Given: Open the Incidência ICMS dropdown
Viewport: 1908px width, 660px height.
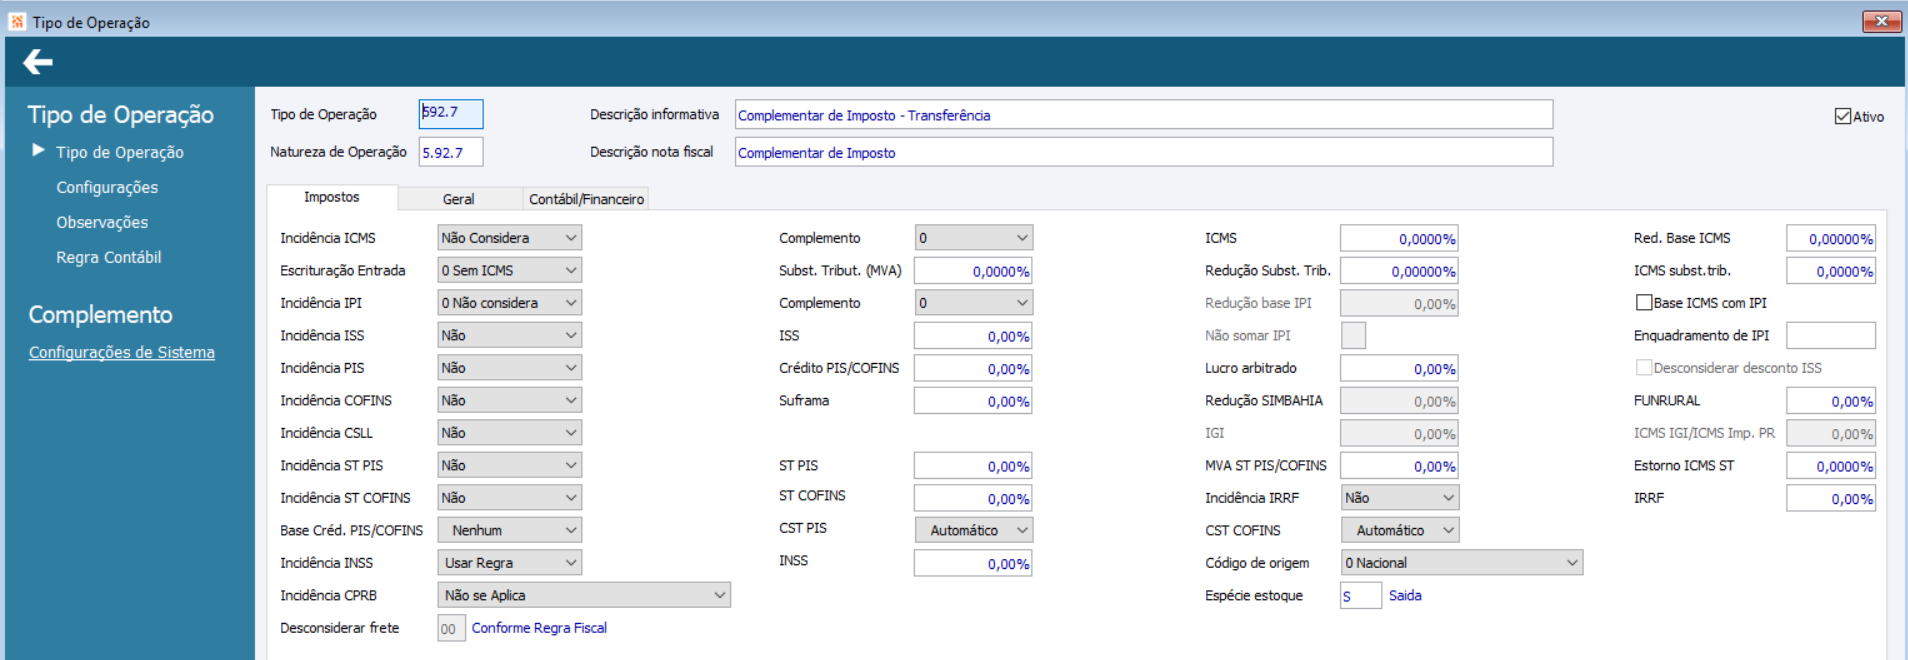Looking at the screenshot, I should pyautogui.click(x=510, y=238).
